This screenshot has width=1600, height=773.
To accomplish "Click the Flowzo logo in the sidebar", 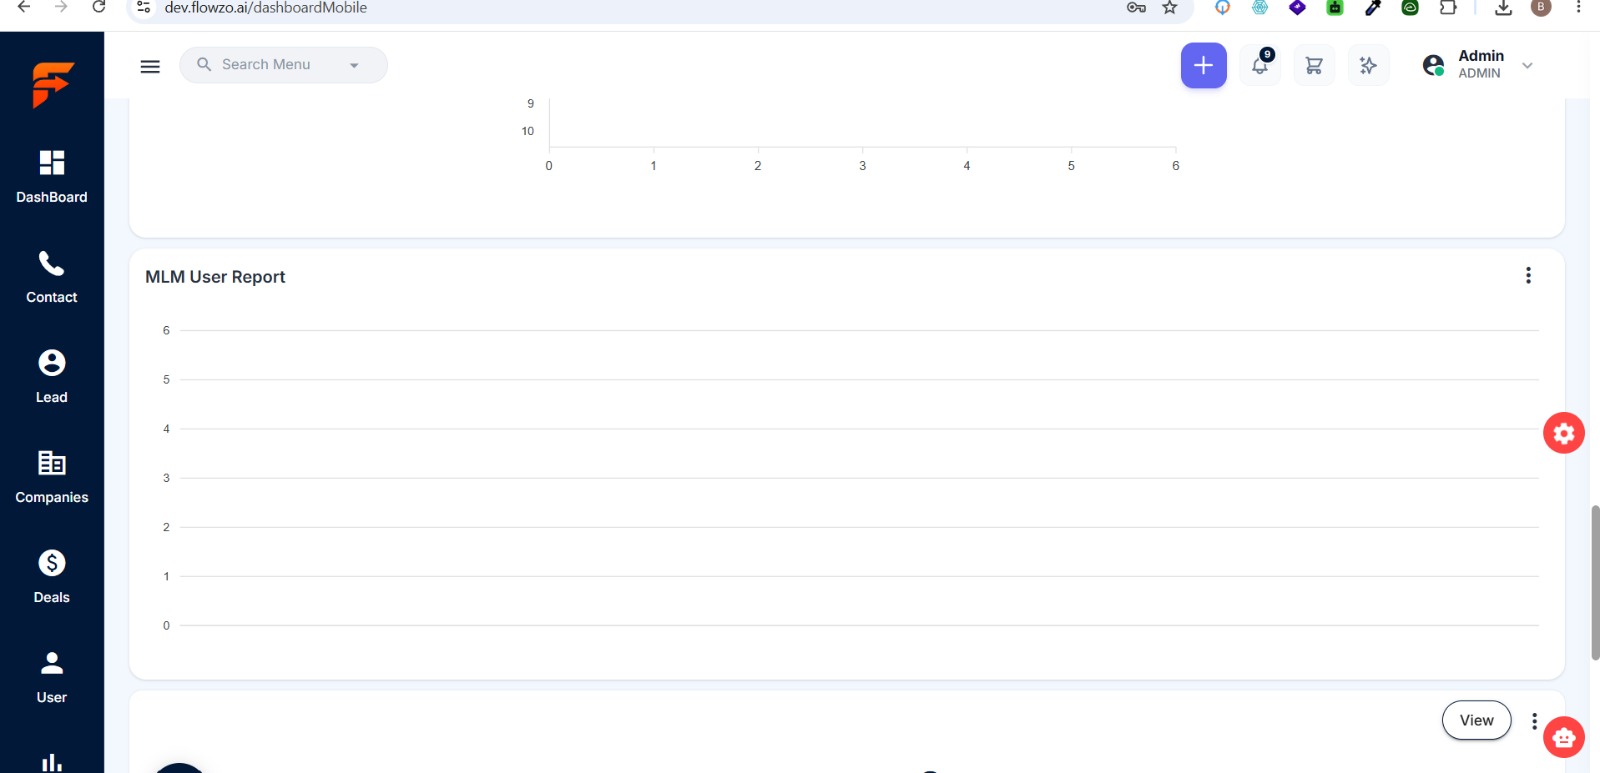I will 52,84.
